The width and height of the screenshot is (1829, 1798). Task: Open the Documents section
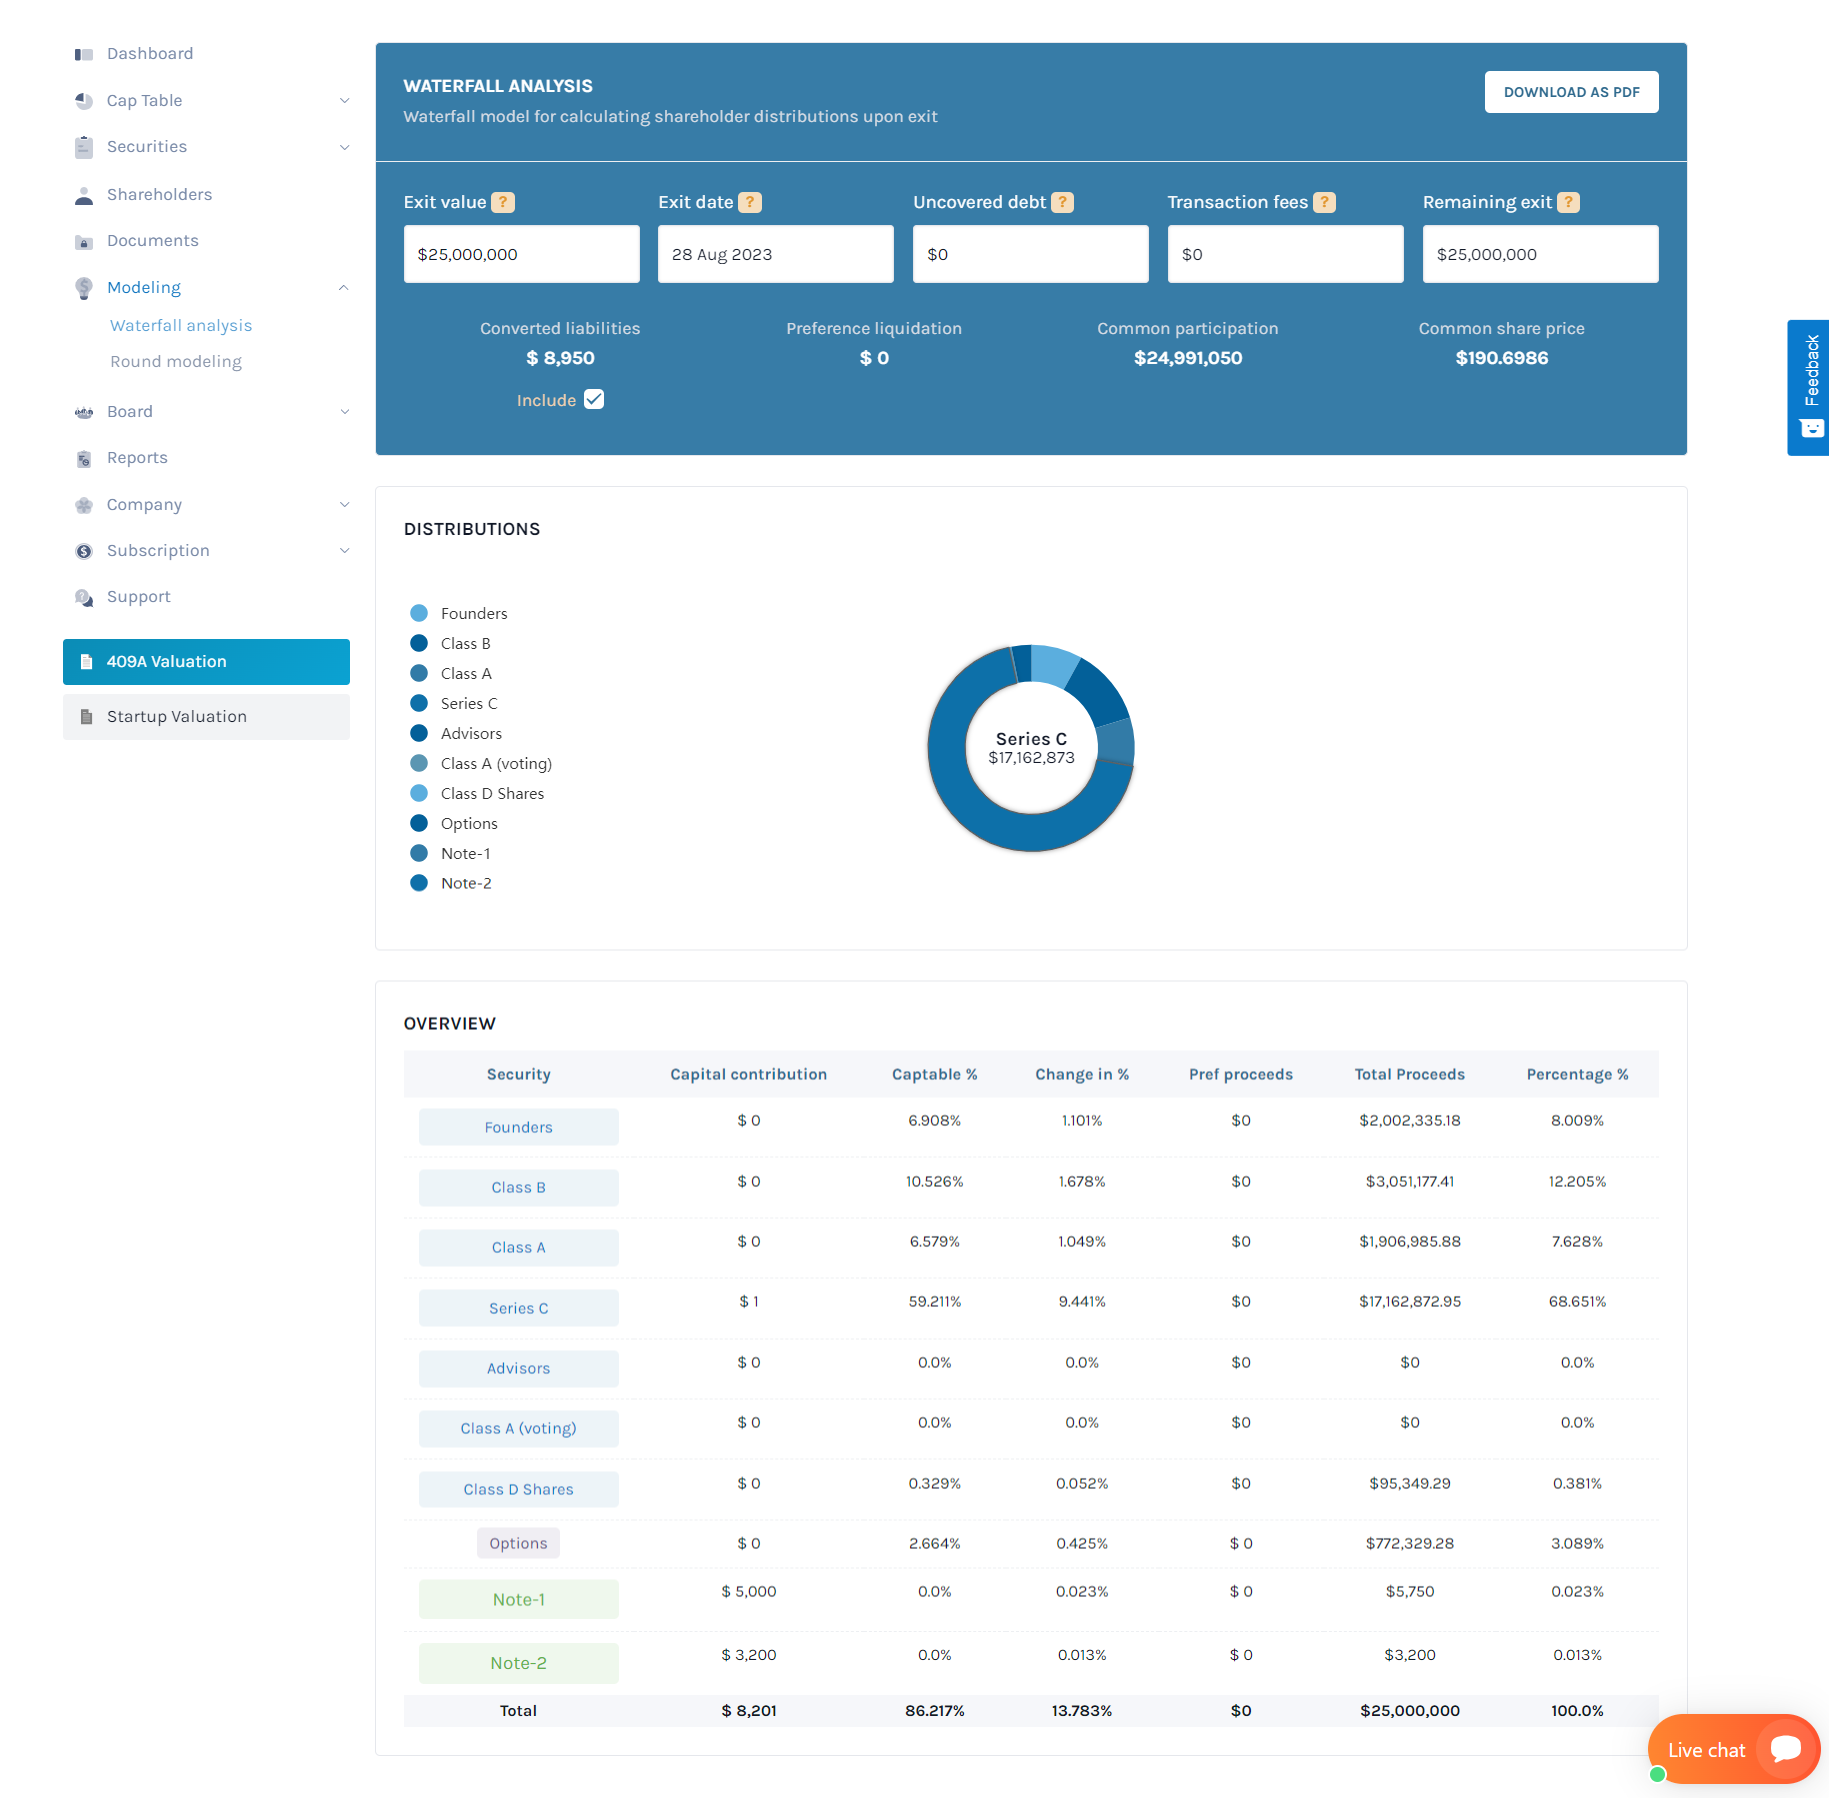(x=152, y=240)
